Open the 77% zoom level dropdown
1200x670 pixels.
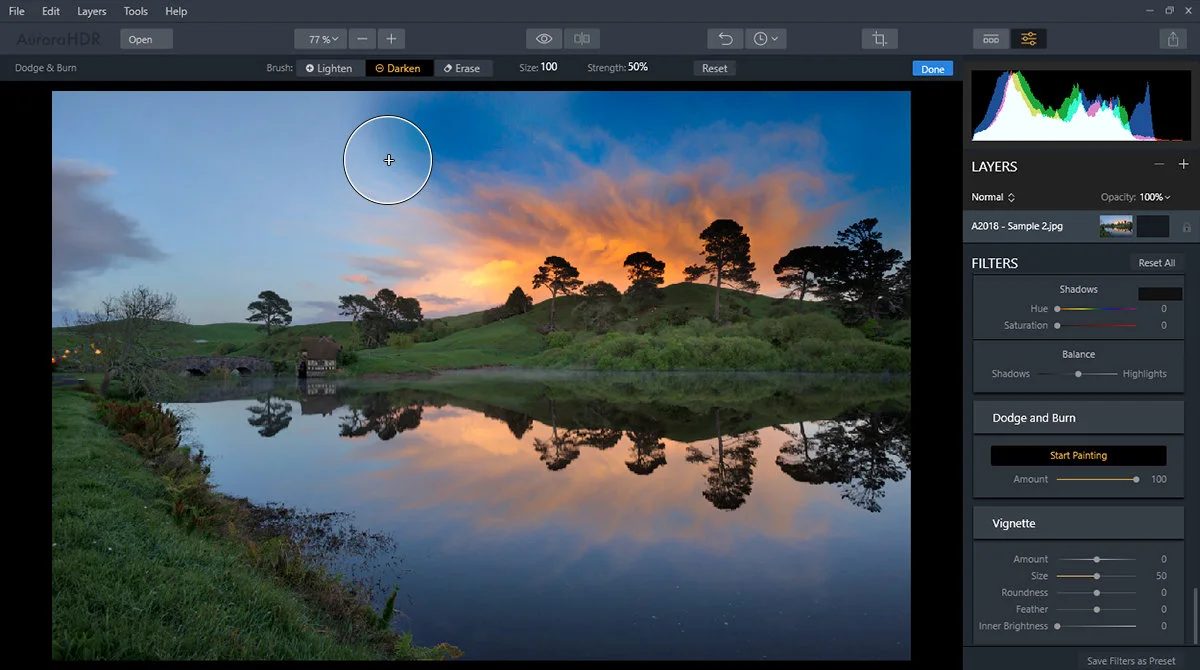coord(323,39)
